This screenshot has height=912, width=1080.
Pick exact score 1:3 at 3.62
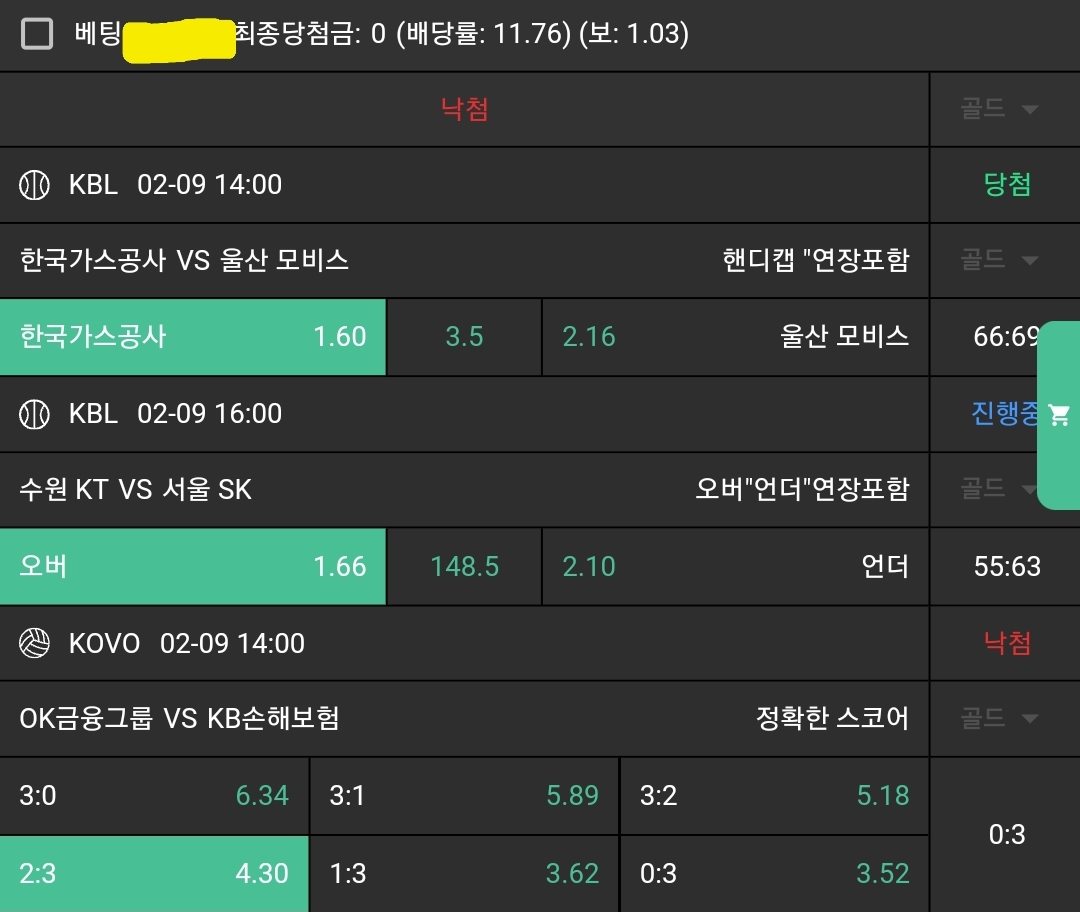(464, 874)
